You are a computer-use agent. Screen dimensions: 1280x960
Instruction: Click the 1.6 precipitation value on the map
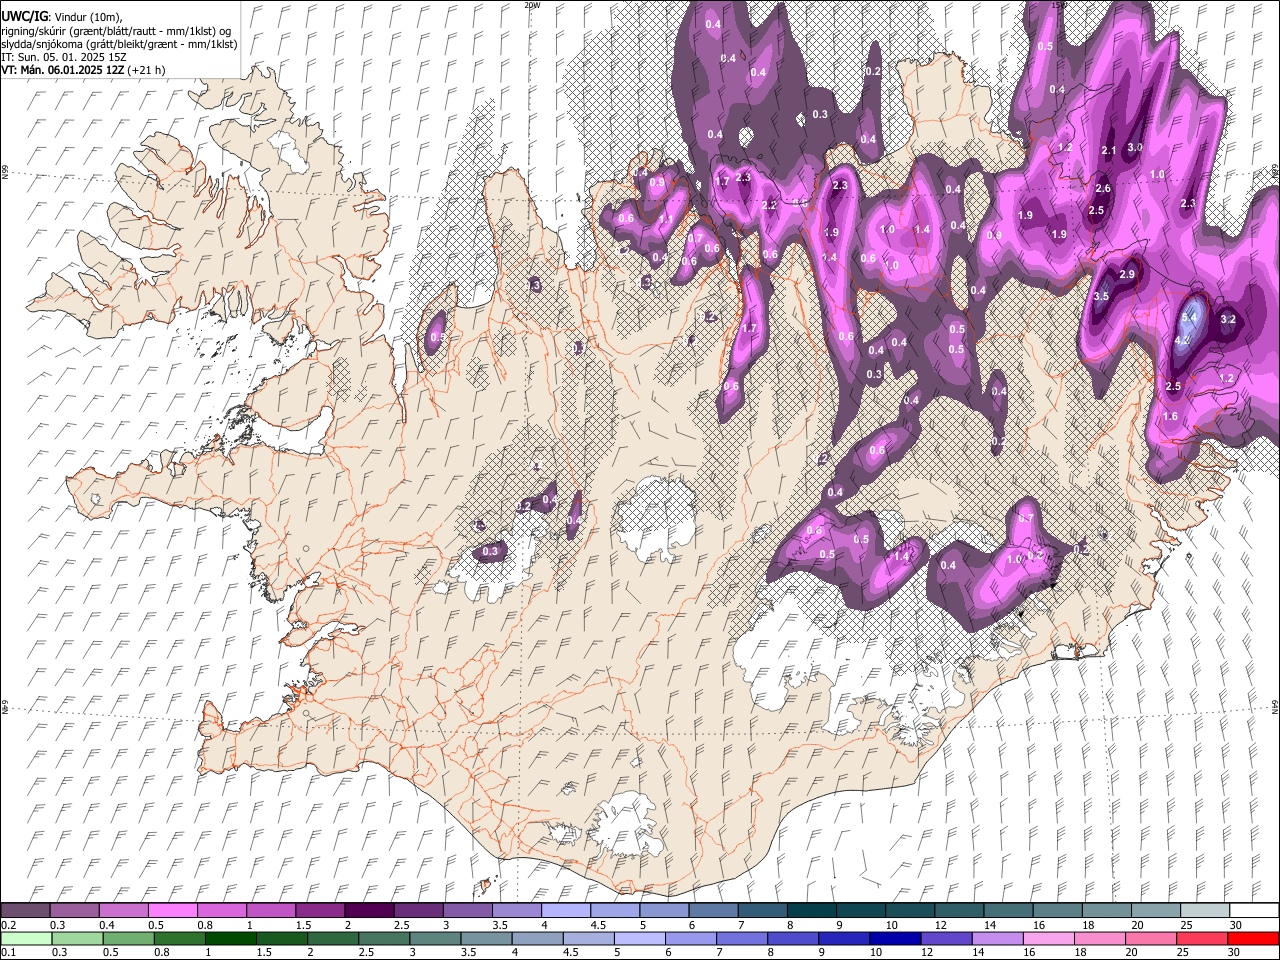[x=1170, y=417]
